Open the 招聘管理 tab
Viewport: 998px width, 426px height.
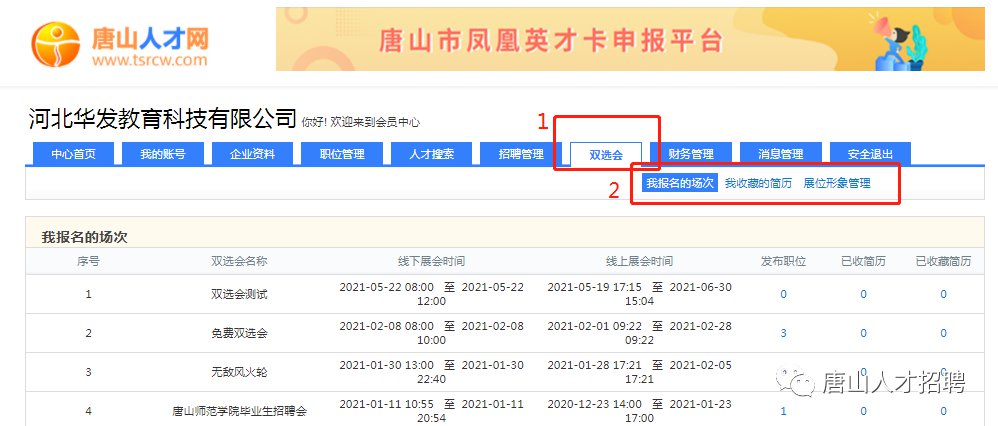tap(521, 154)
